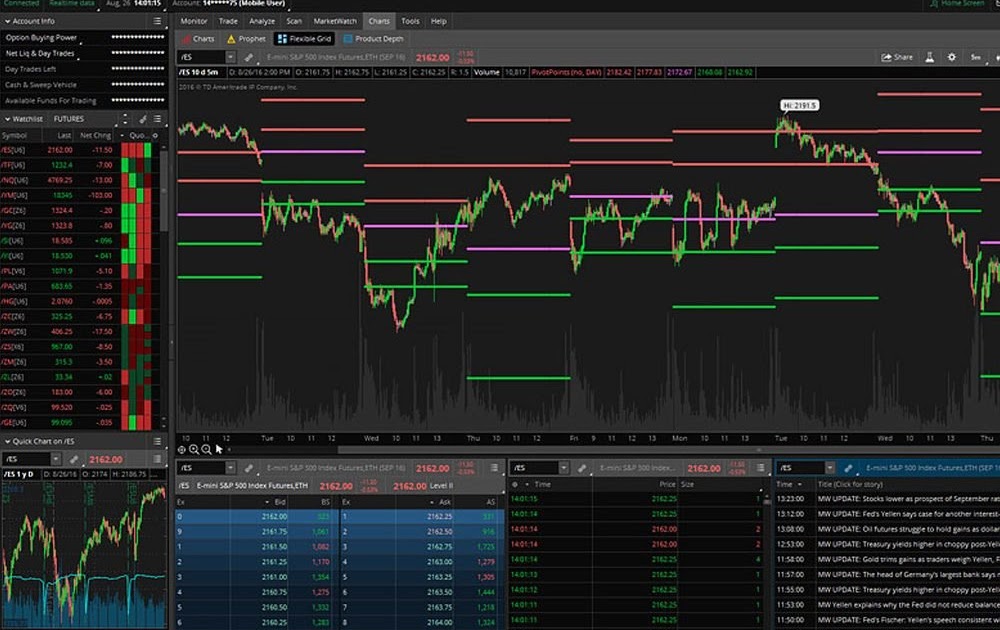Open the Monitor tab
Viewport: 1000px width, 630px height.
point(193,21)
